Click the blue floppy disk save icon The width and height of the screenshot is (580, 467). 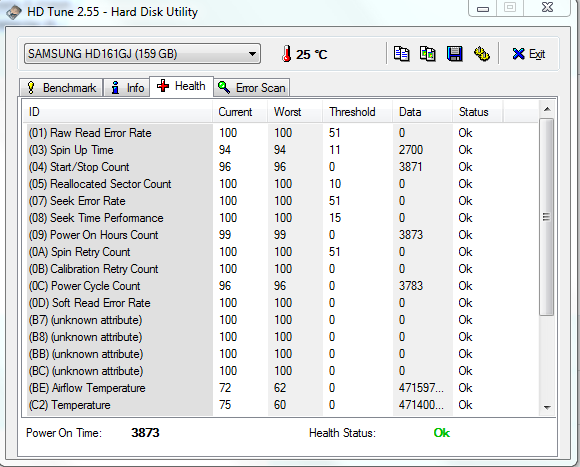(455, 54)
